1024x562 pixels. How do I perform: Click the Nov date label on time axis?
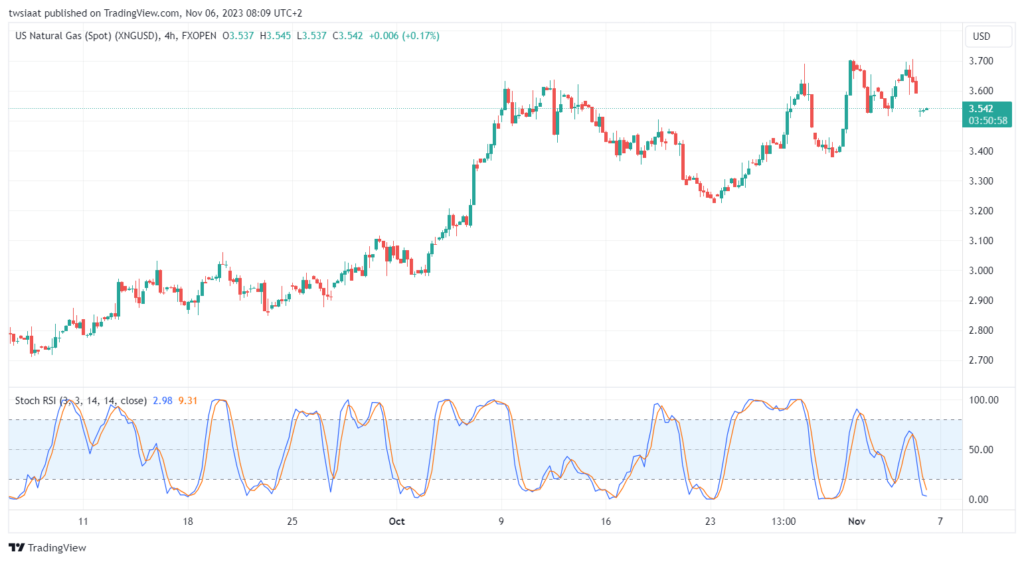(857, 522)
